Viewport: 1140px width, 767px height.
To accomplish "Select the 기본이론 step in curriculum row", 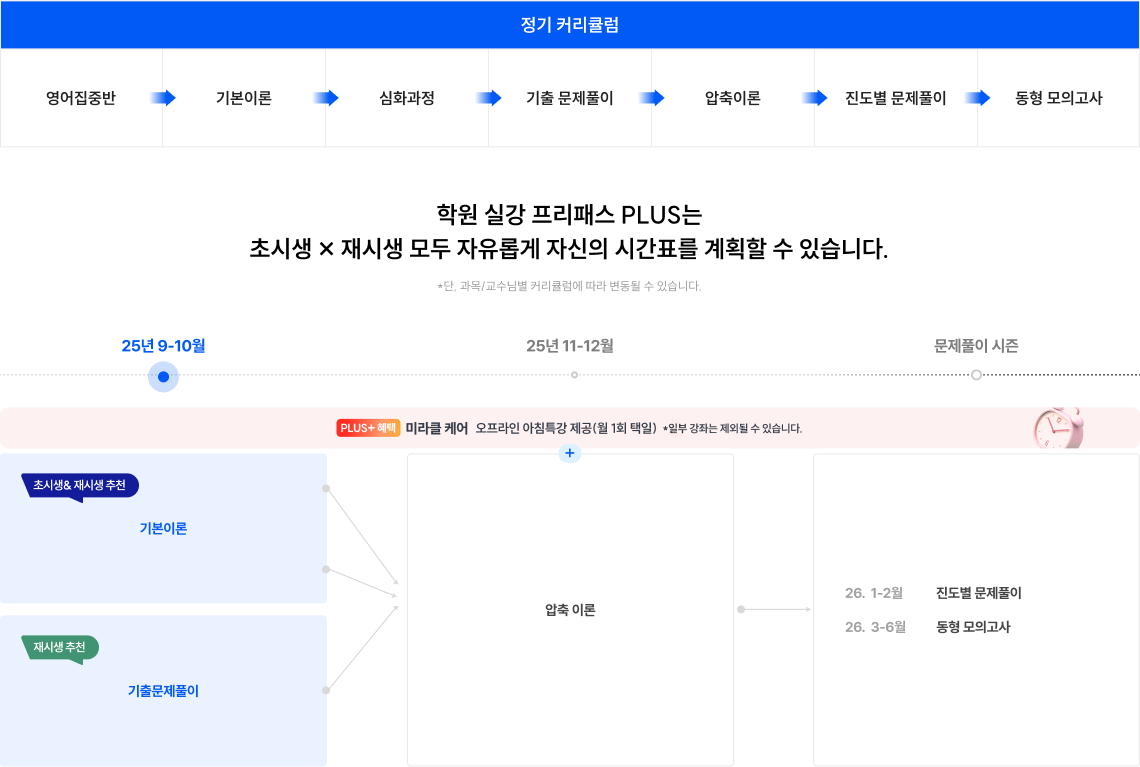I will [244, 97].
